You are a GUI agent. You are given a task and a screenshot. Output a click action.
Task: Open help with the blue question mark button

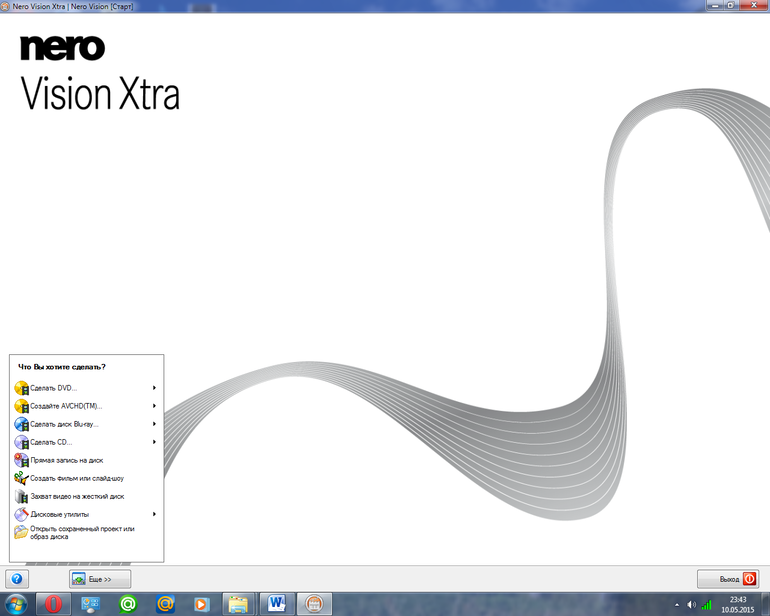coord(16,579)
